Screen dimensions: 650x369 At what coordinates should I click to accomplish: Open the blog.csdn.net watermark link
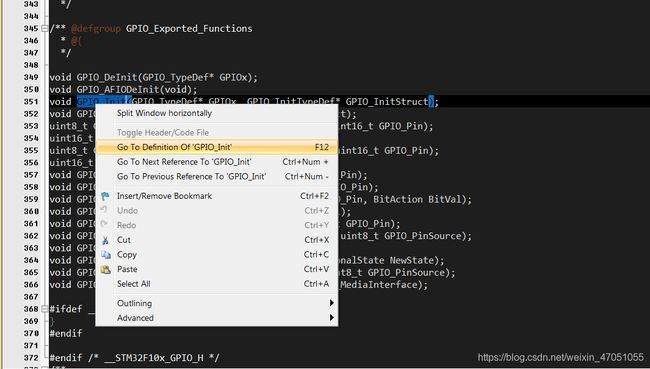560,357
